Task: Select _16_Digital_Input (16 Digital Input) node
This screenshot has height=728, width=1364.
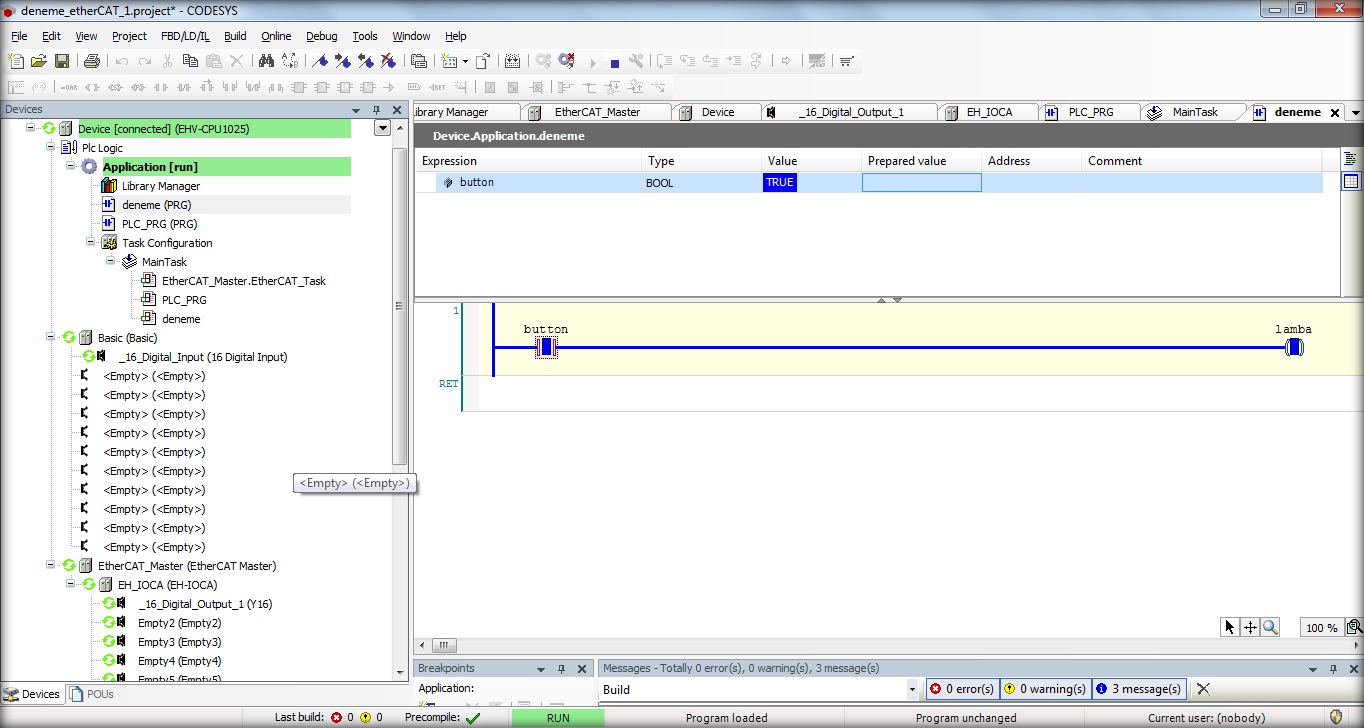Action: click(x=202, y=357)
